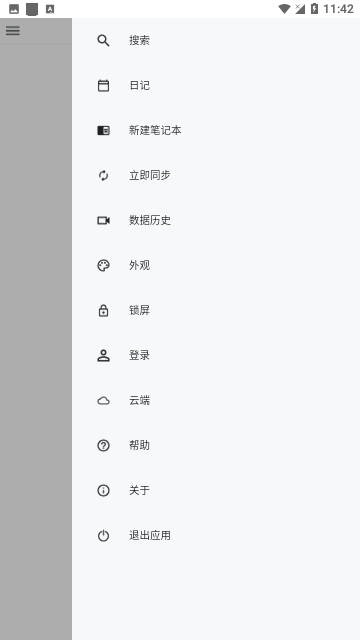The image size is (360, 640).
Task: Choose 新建笔记本 from the drawer
Action: click(x=216, y=131)
